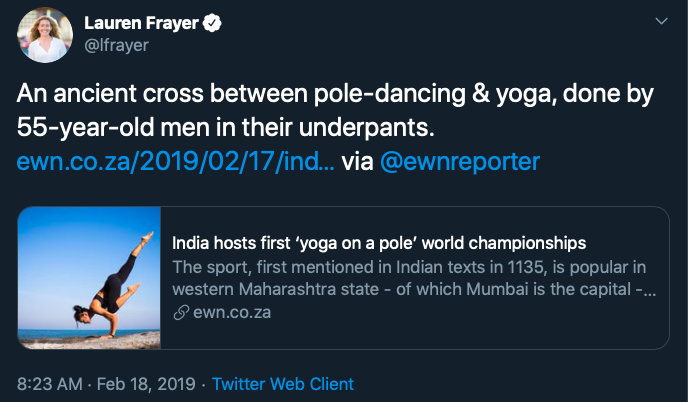This screenshot has height=402, width=688.
Task: Click the 'Maharashtra state' line in card summary
Action: pyautogui.click(x=410, y=290)
